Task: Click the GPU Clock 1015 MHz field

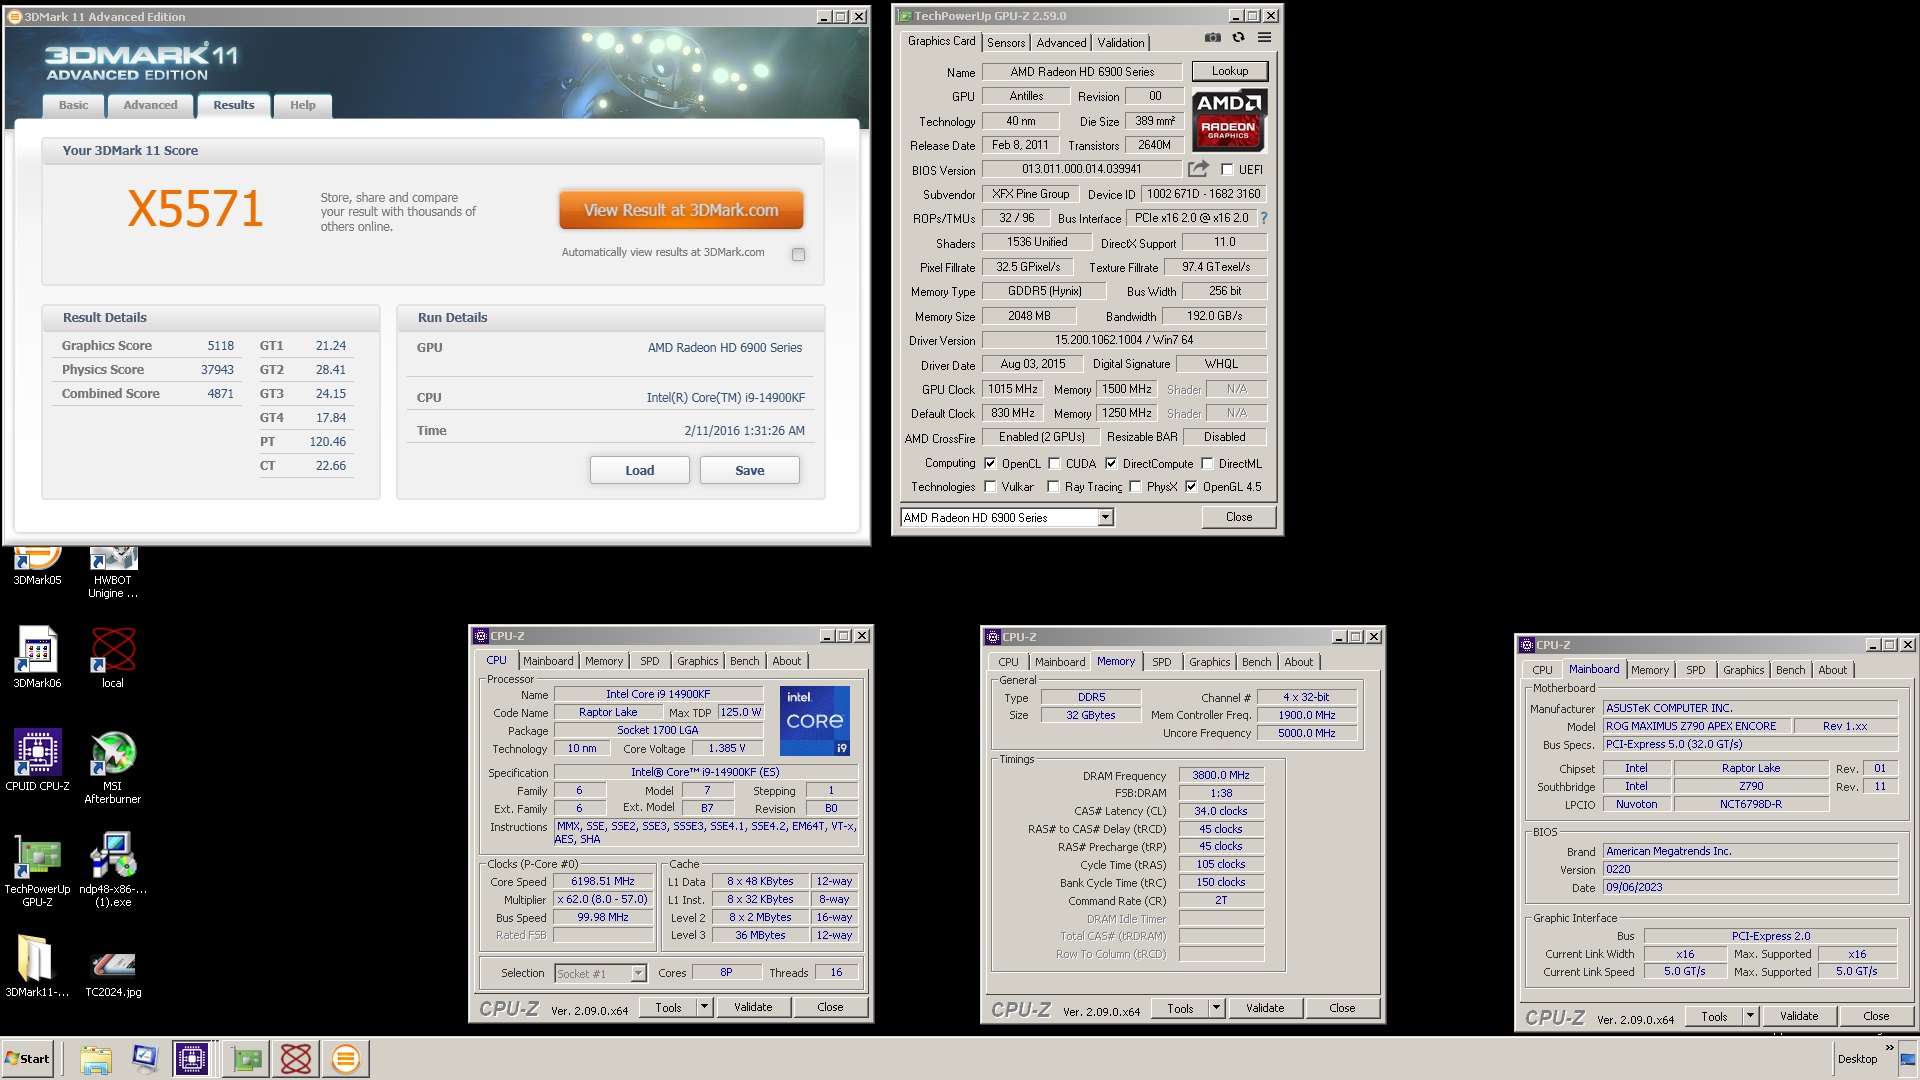Action: tap(1012, 389)
